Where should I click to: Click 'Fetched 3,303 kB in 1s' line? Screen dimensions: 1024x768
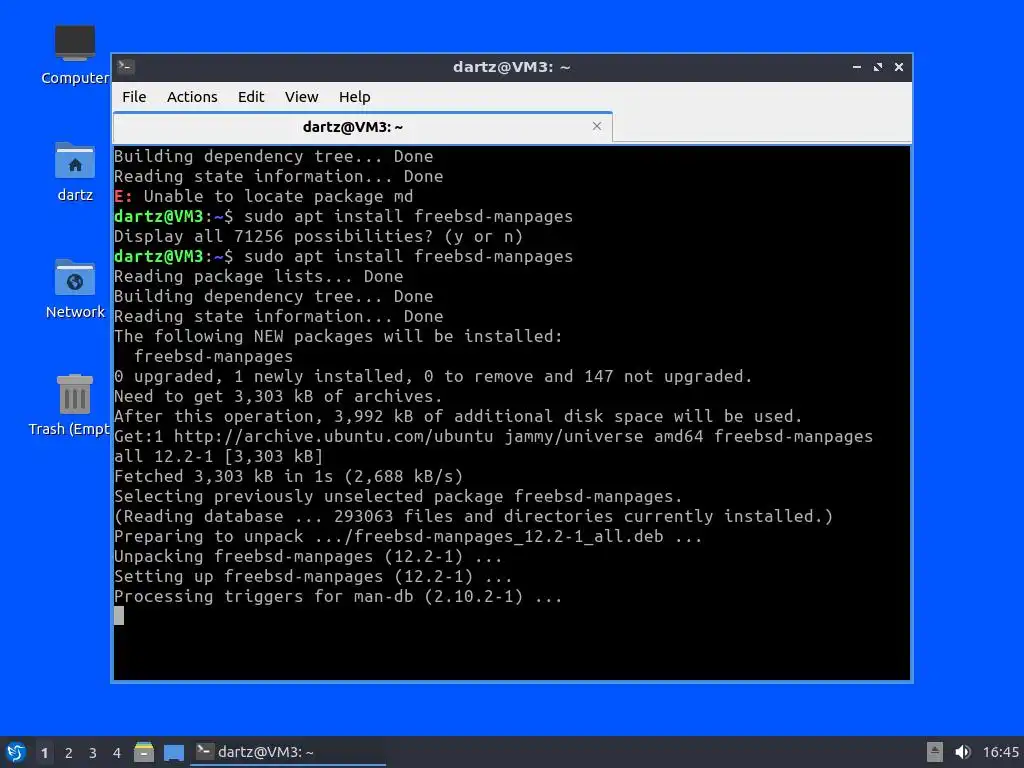coord(289,476)
